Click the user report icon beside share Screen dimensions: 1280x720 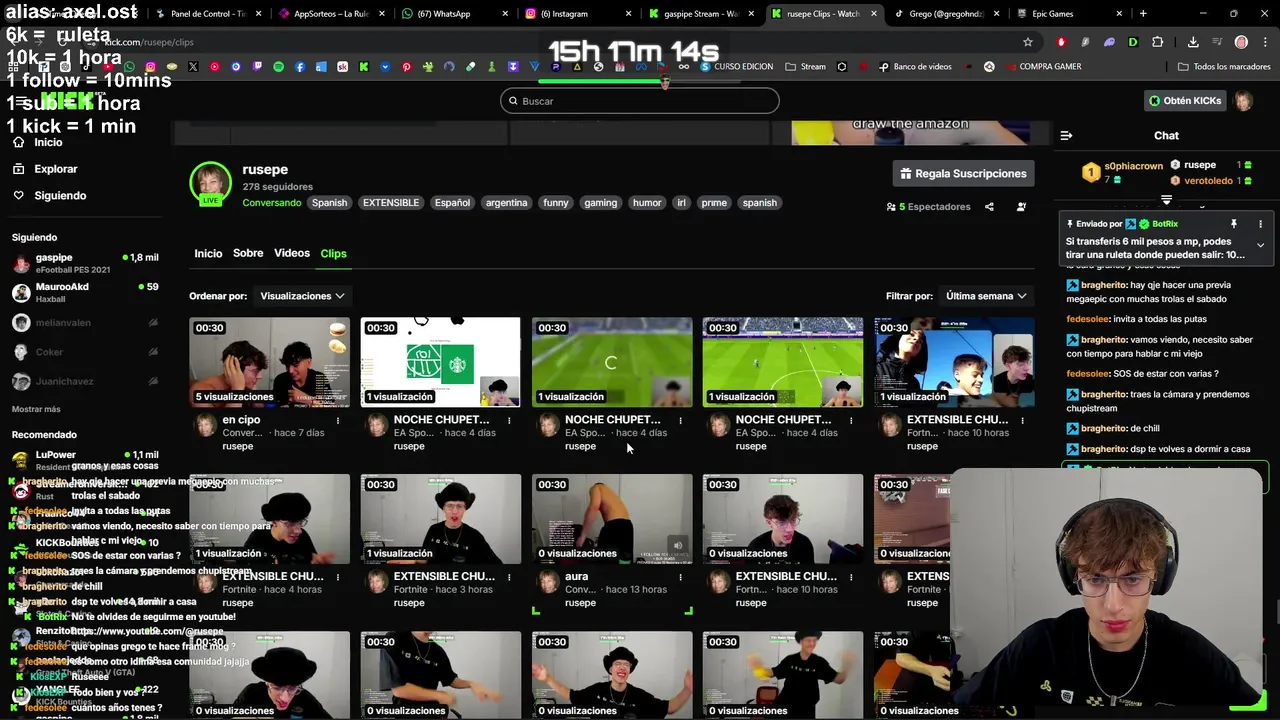tap(1021, 207)
